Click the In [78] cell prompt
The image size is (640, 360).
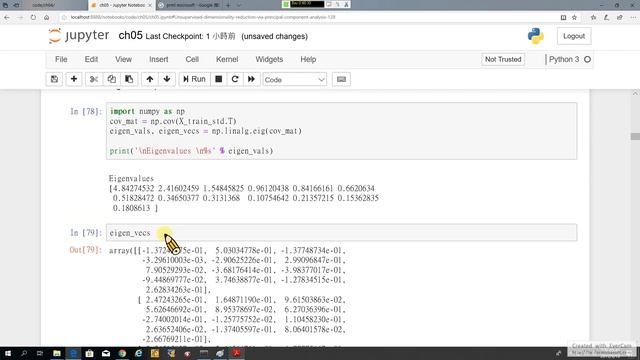[85, 111]
